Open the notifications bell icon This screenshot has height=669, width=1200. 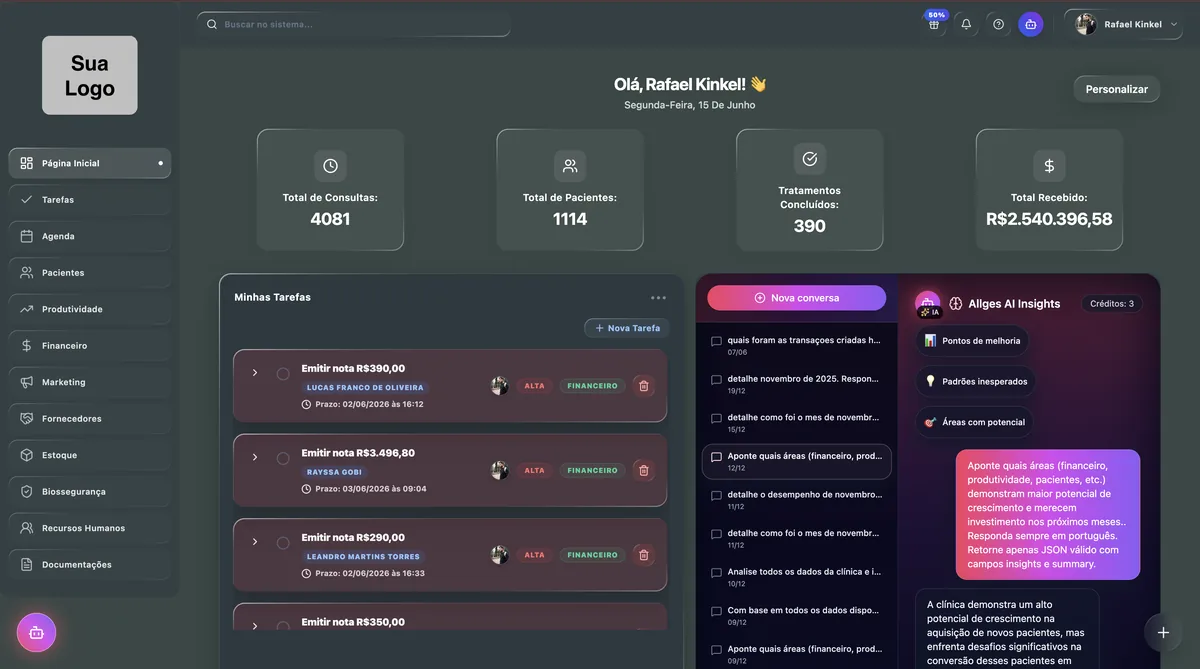click(x=966, y=24)
